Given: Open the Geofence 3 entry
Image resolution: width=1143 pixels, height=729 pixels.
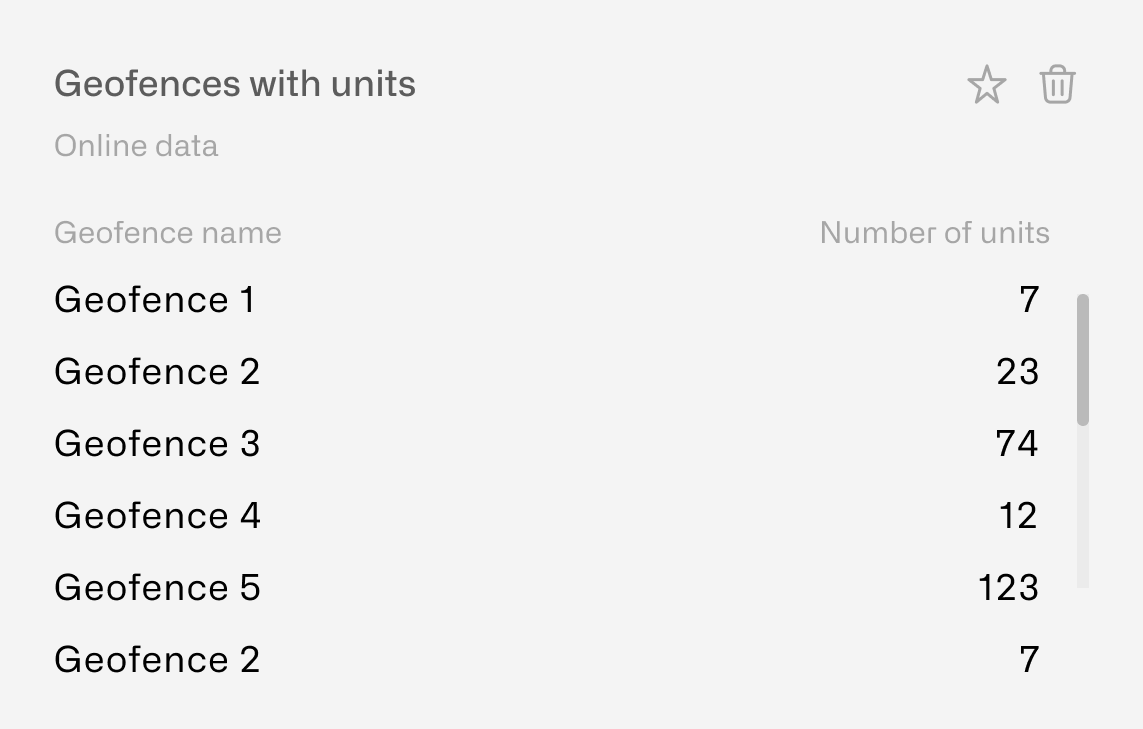Looking at the screenshot, I should (157, 444).
